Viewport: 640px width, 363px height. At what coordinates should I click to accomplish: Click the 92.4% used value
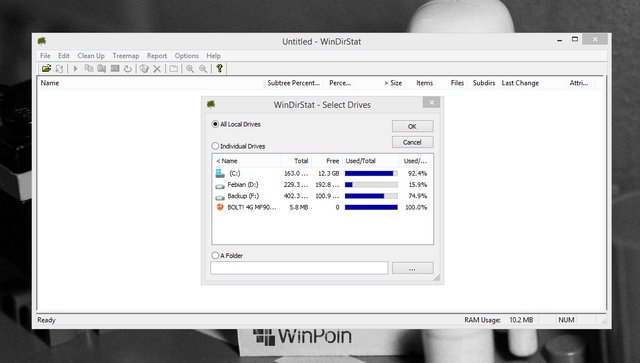[417, 174]
